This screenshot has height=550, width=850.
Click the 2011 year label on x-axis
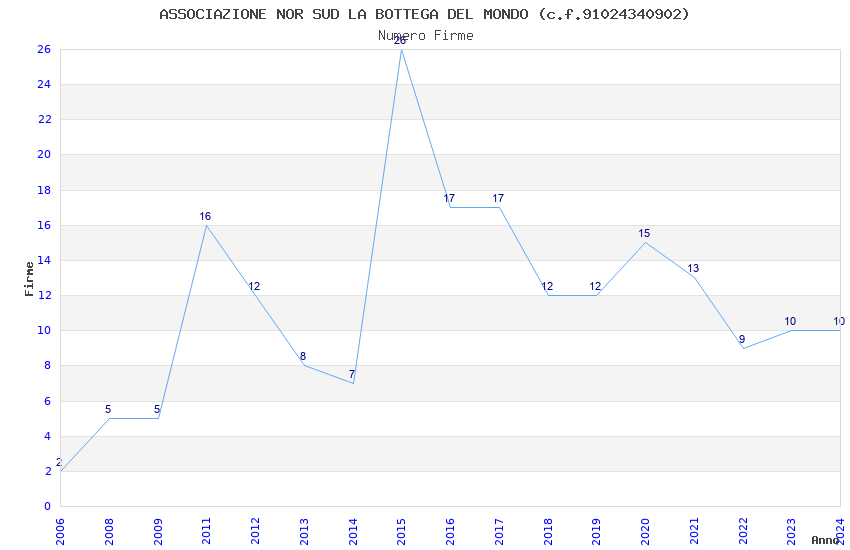point(207,531)
